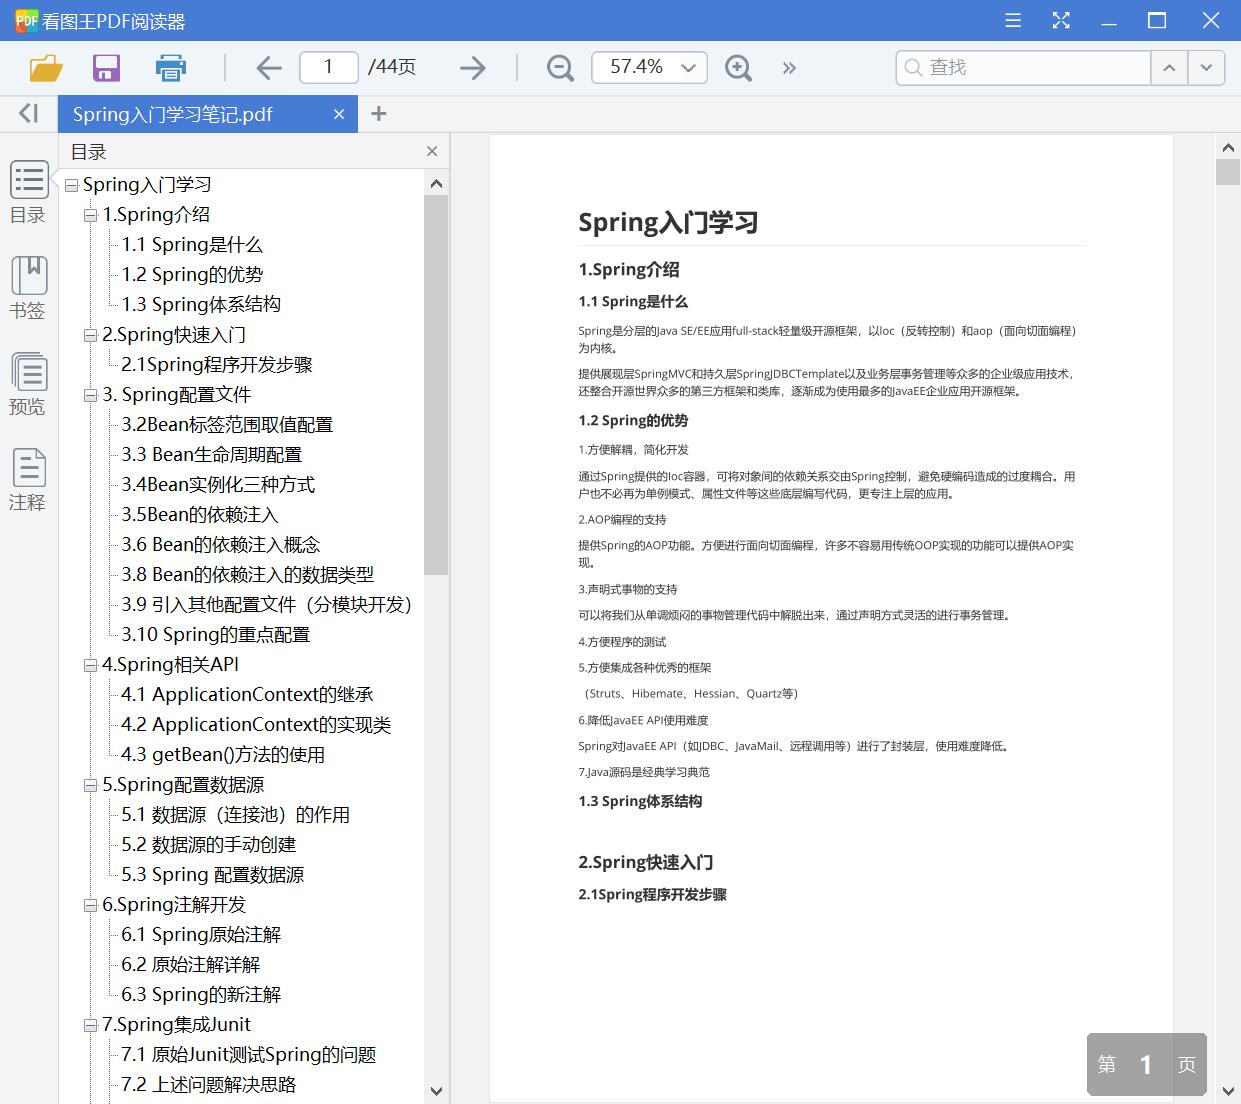Jump to 6.3 Spring的新注解

[x=201, y=995]
